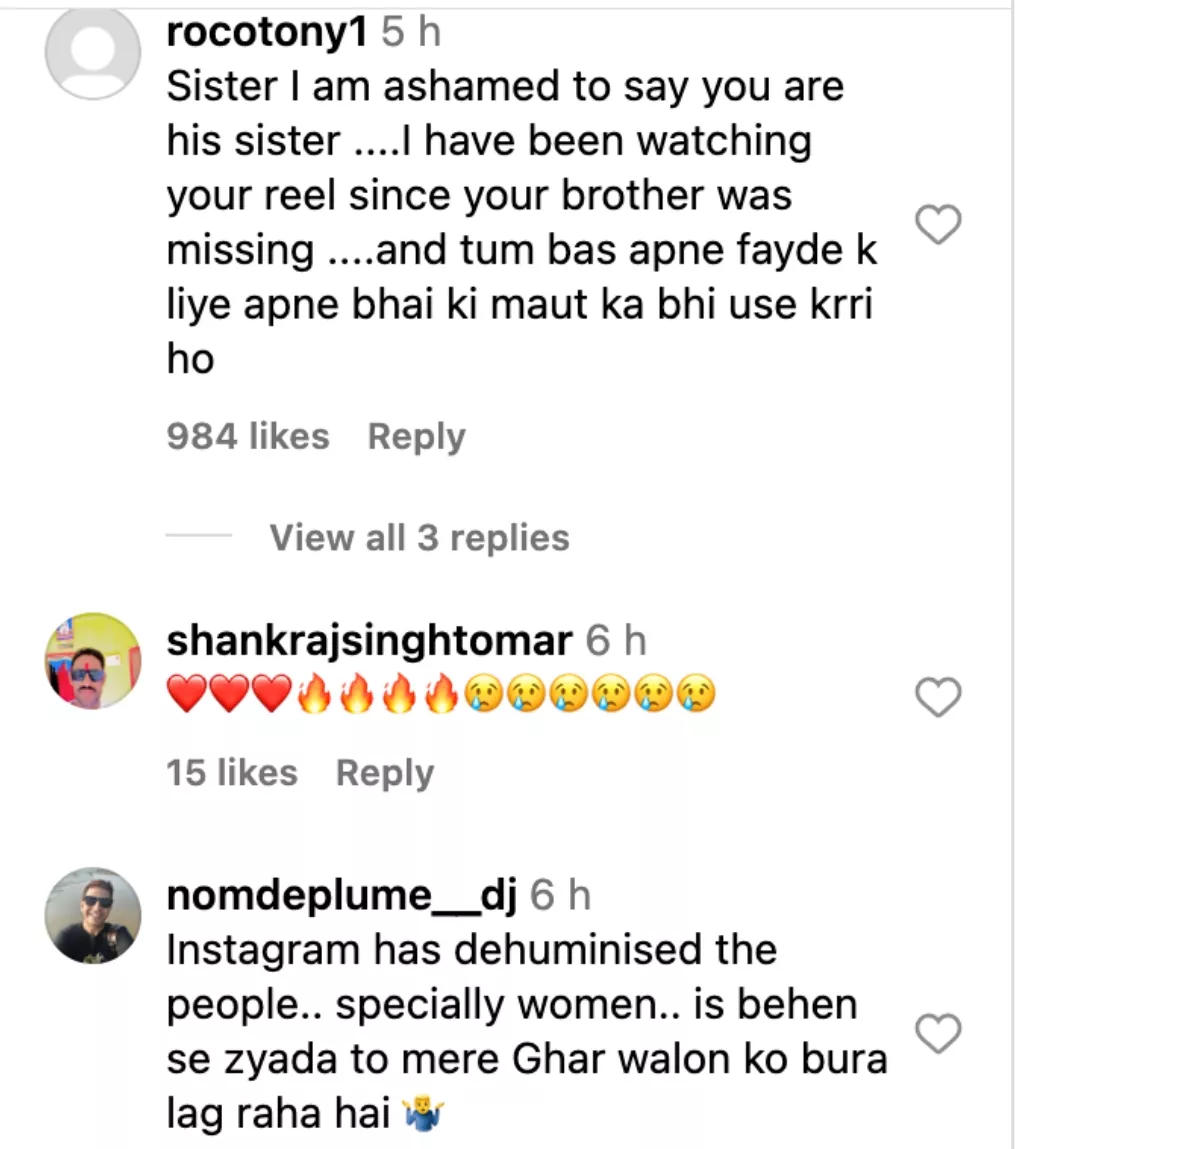Screen dimensions: 1200x1149
Task: Reply to rocotony1's comment
Action: 416,437
